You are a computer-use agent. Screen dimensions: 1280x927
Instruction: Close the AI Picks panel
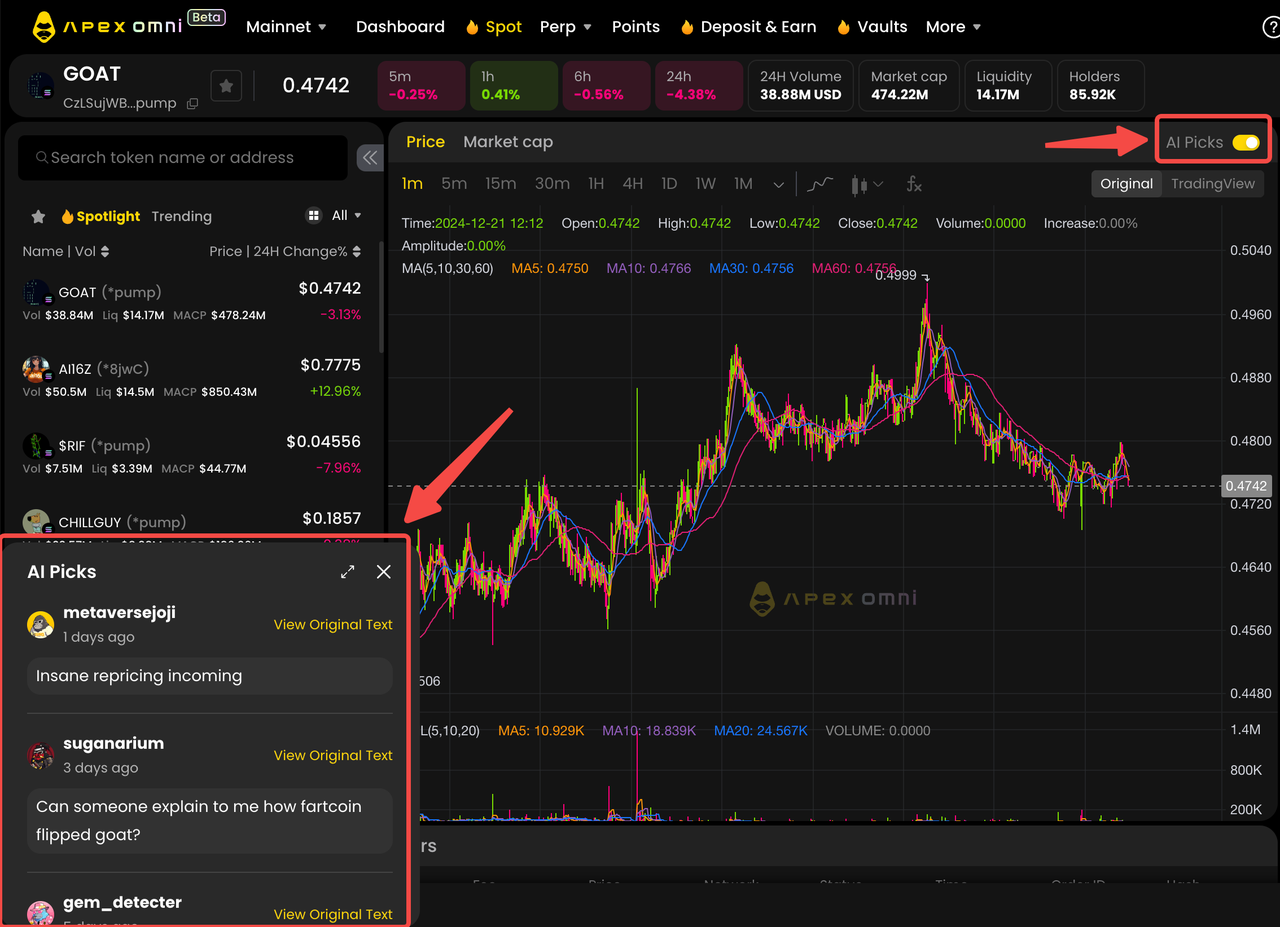[x=384, y=572]
